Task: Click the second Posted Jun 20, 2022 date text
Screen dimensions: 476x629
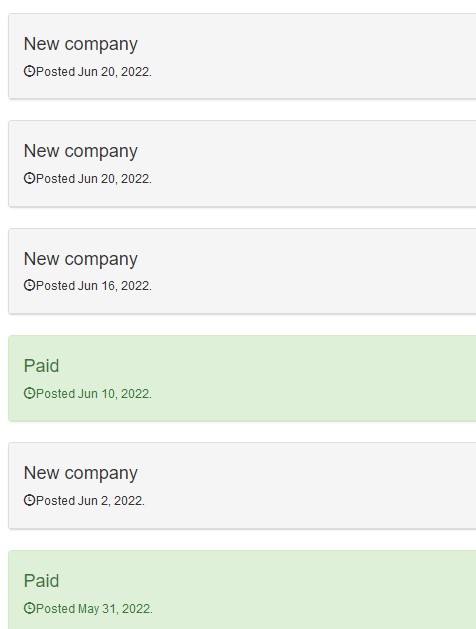Action: [94, 179]
